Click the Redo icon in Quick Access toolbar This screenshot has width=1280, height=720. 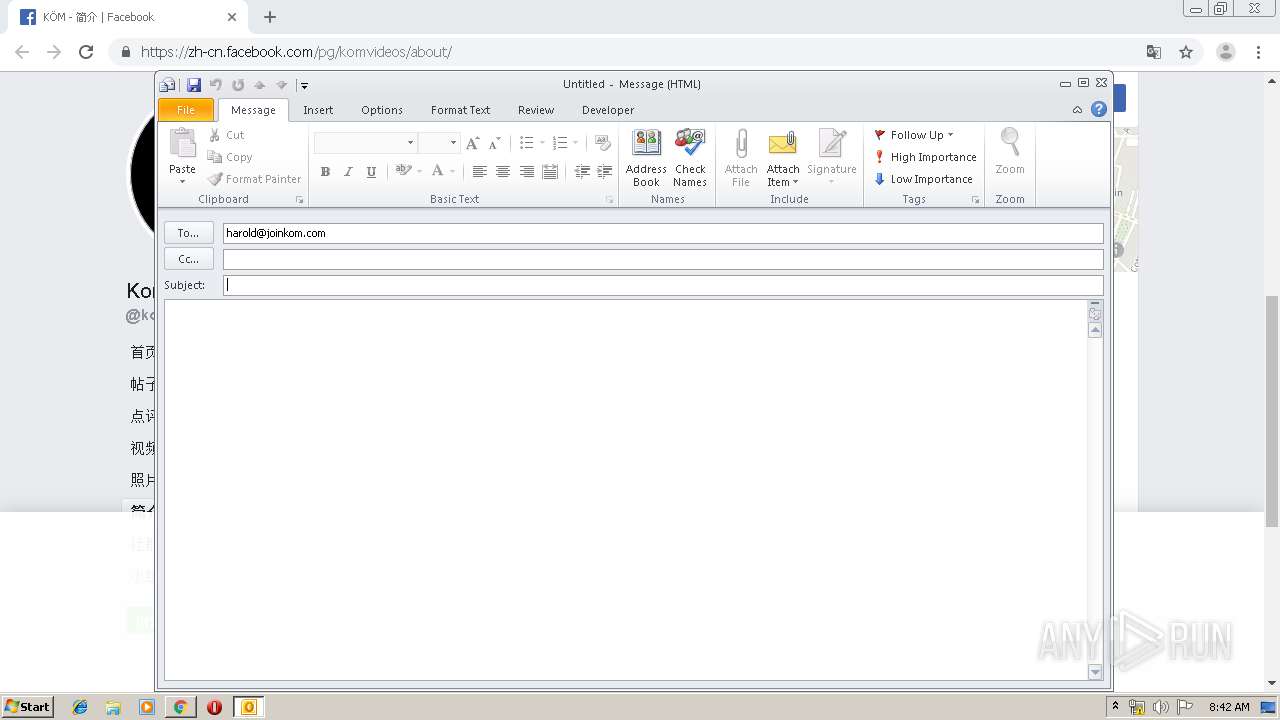[238, 85]
